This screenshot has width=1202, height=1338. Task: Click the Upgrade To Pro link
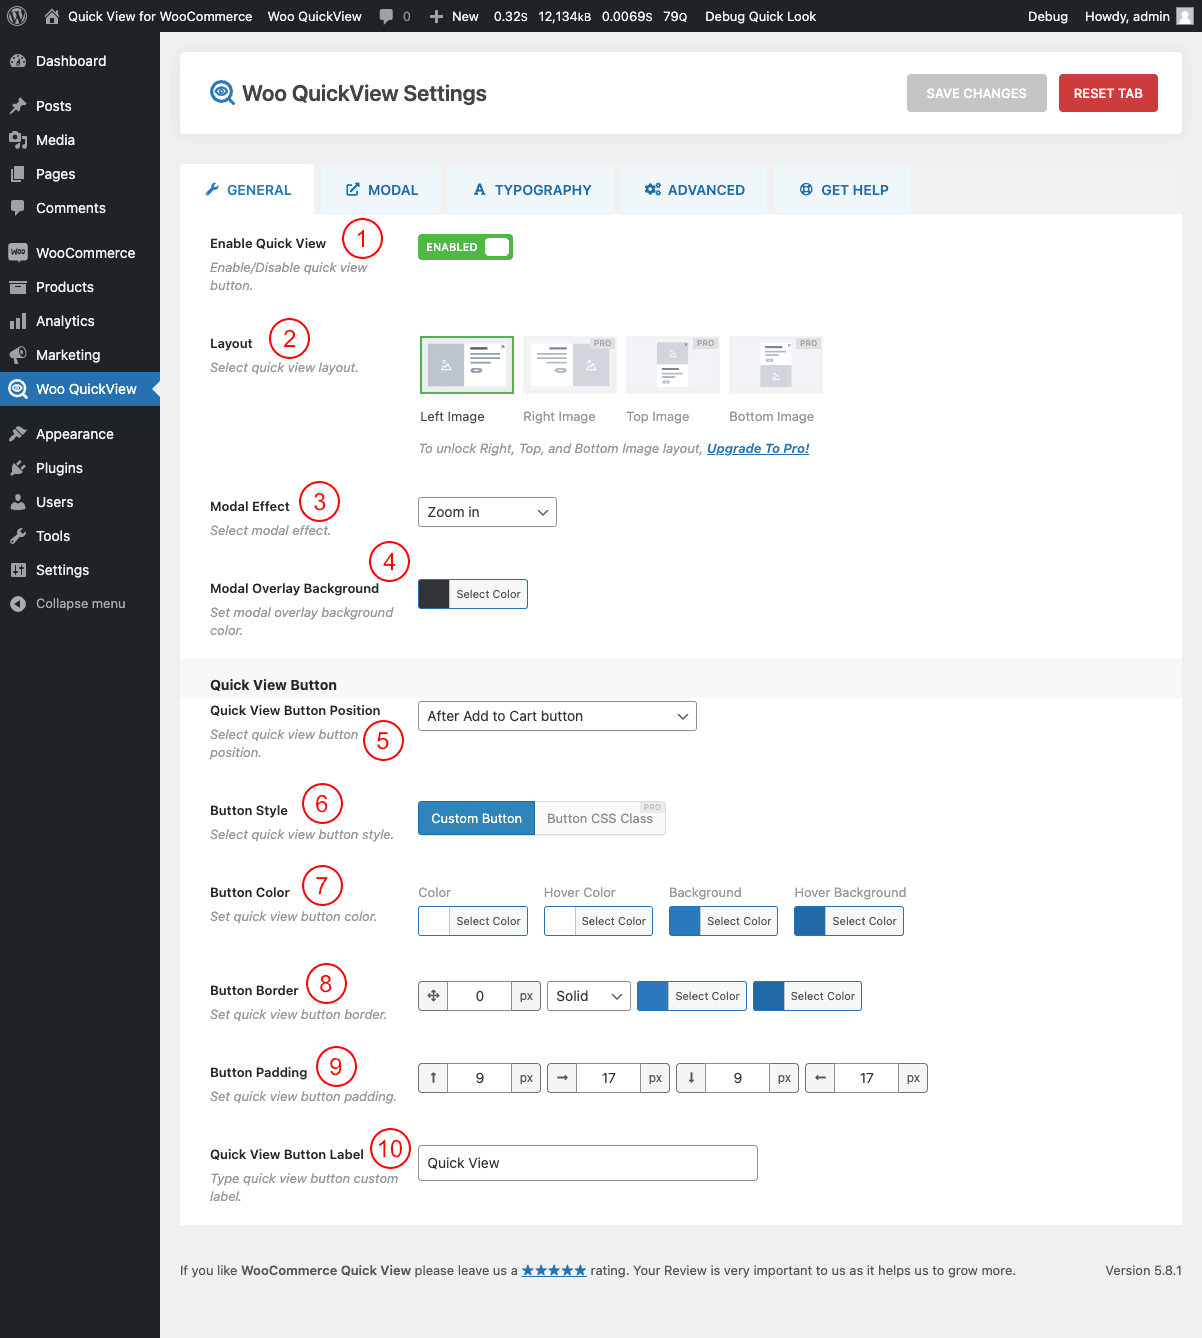(757, 449)
